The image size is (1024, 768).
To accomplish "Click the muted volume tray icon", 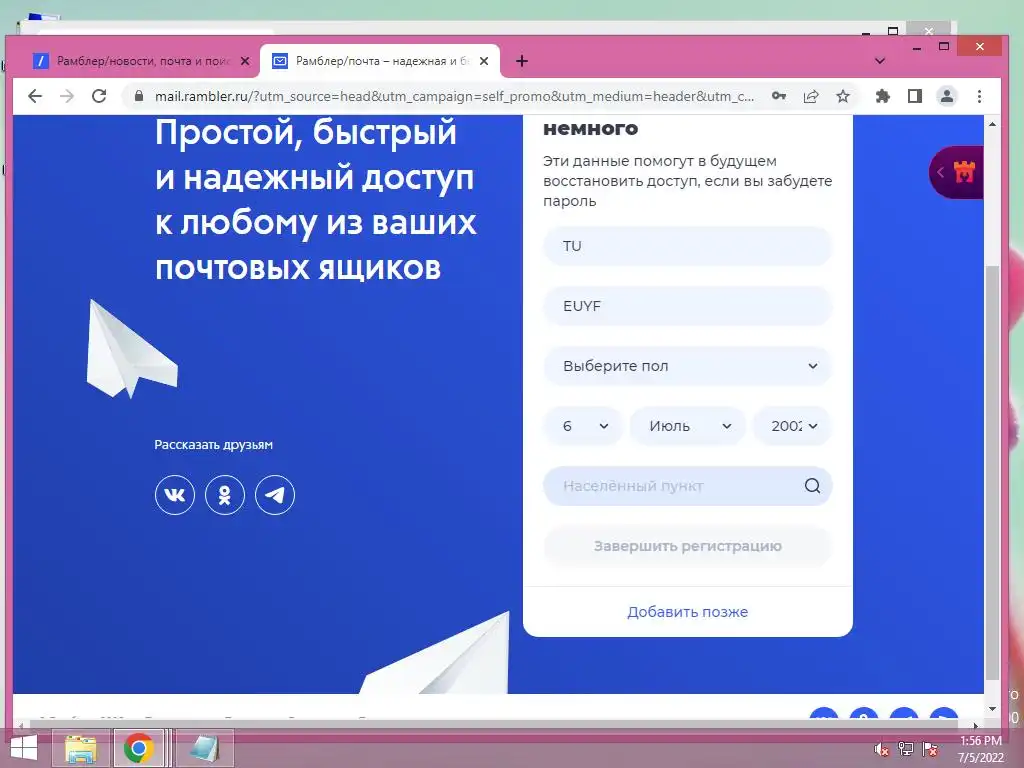I will pyautogui.click(x=881, y=750).
